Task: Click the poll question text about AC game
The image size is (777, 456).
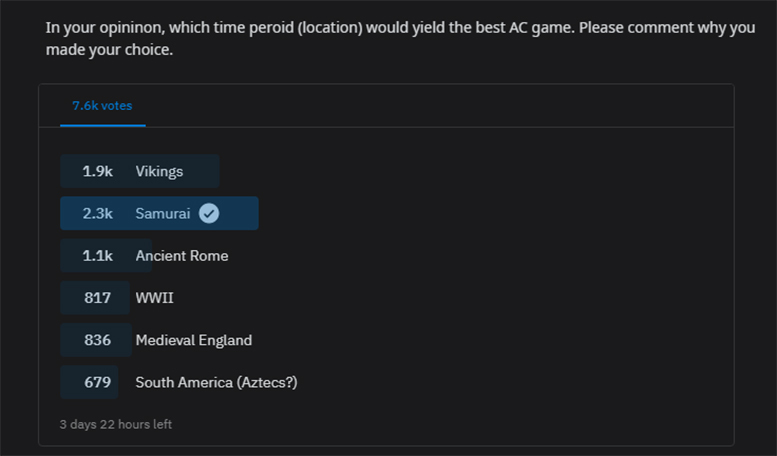Action: coord(400,38)
